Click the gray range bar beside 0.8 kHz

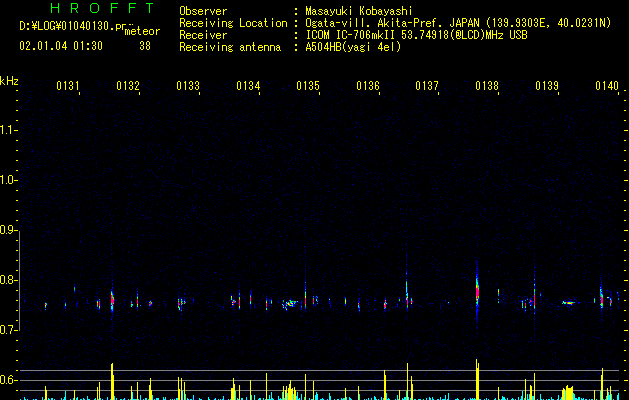pyautogui.click(x=19, y=280)
